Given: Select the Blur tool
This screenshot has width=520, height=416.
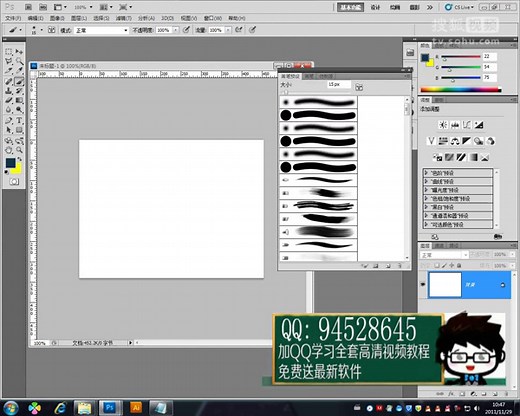Looking at the screenshot, I should 9,110.
